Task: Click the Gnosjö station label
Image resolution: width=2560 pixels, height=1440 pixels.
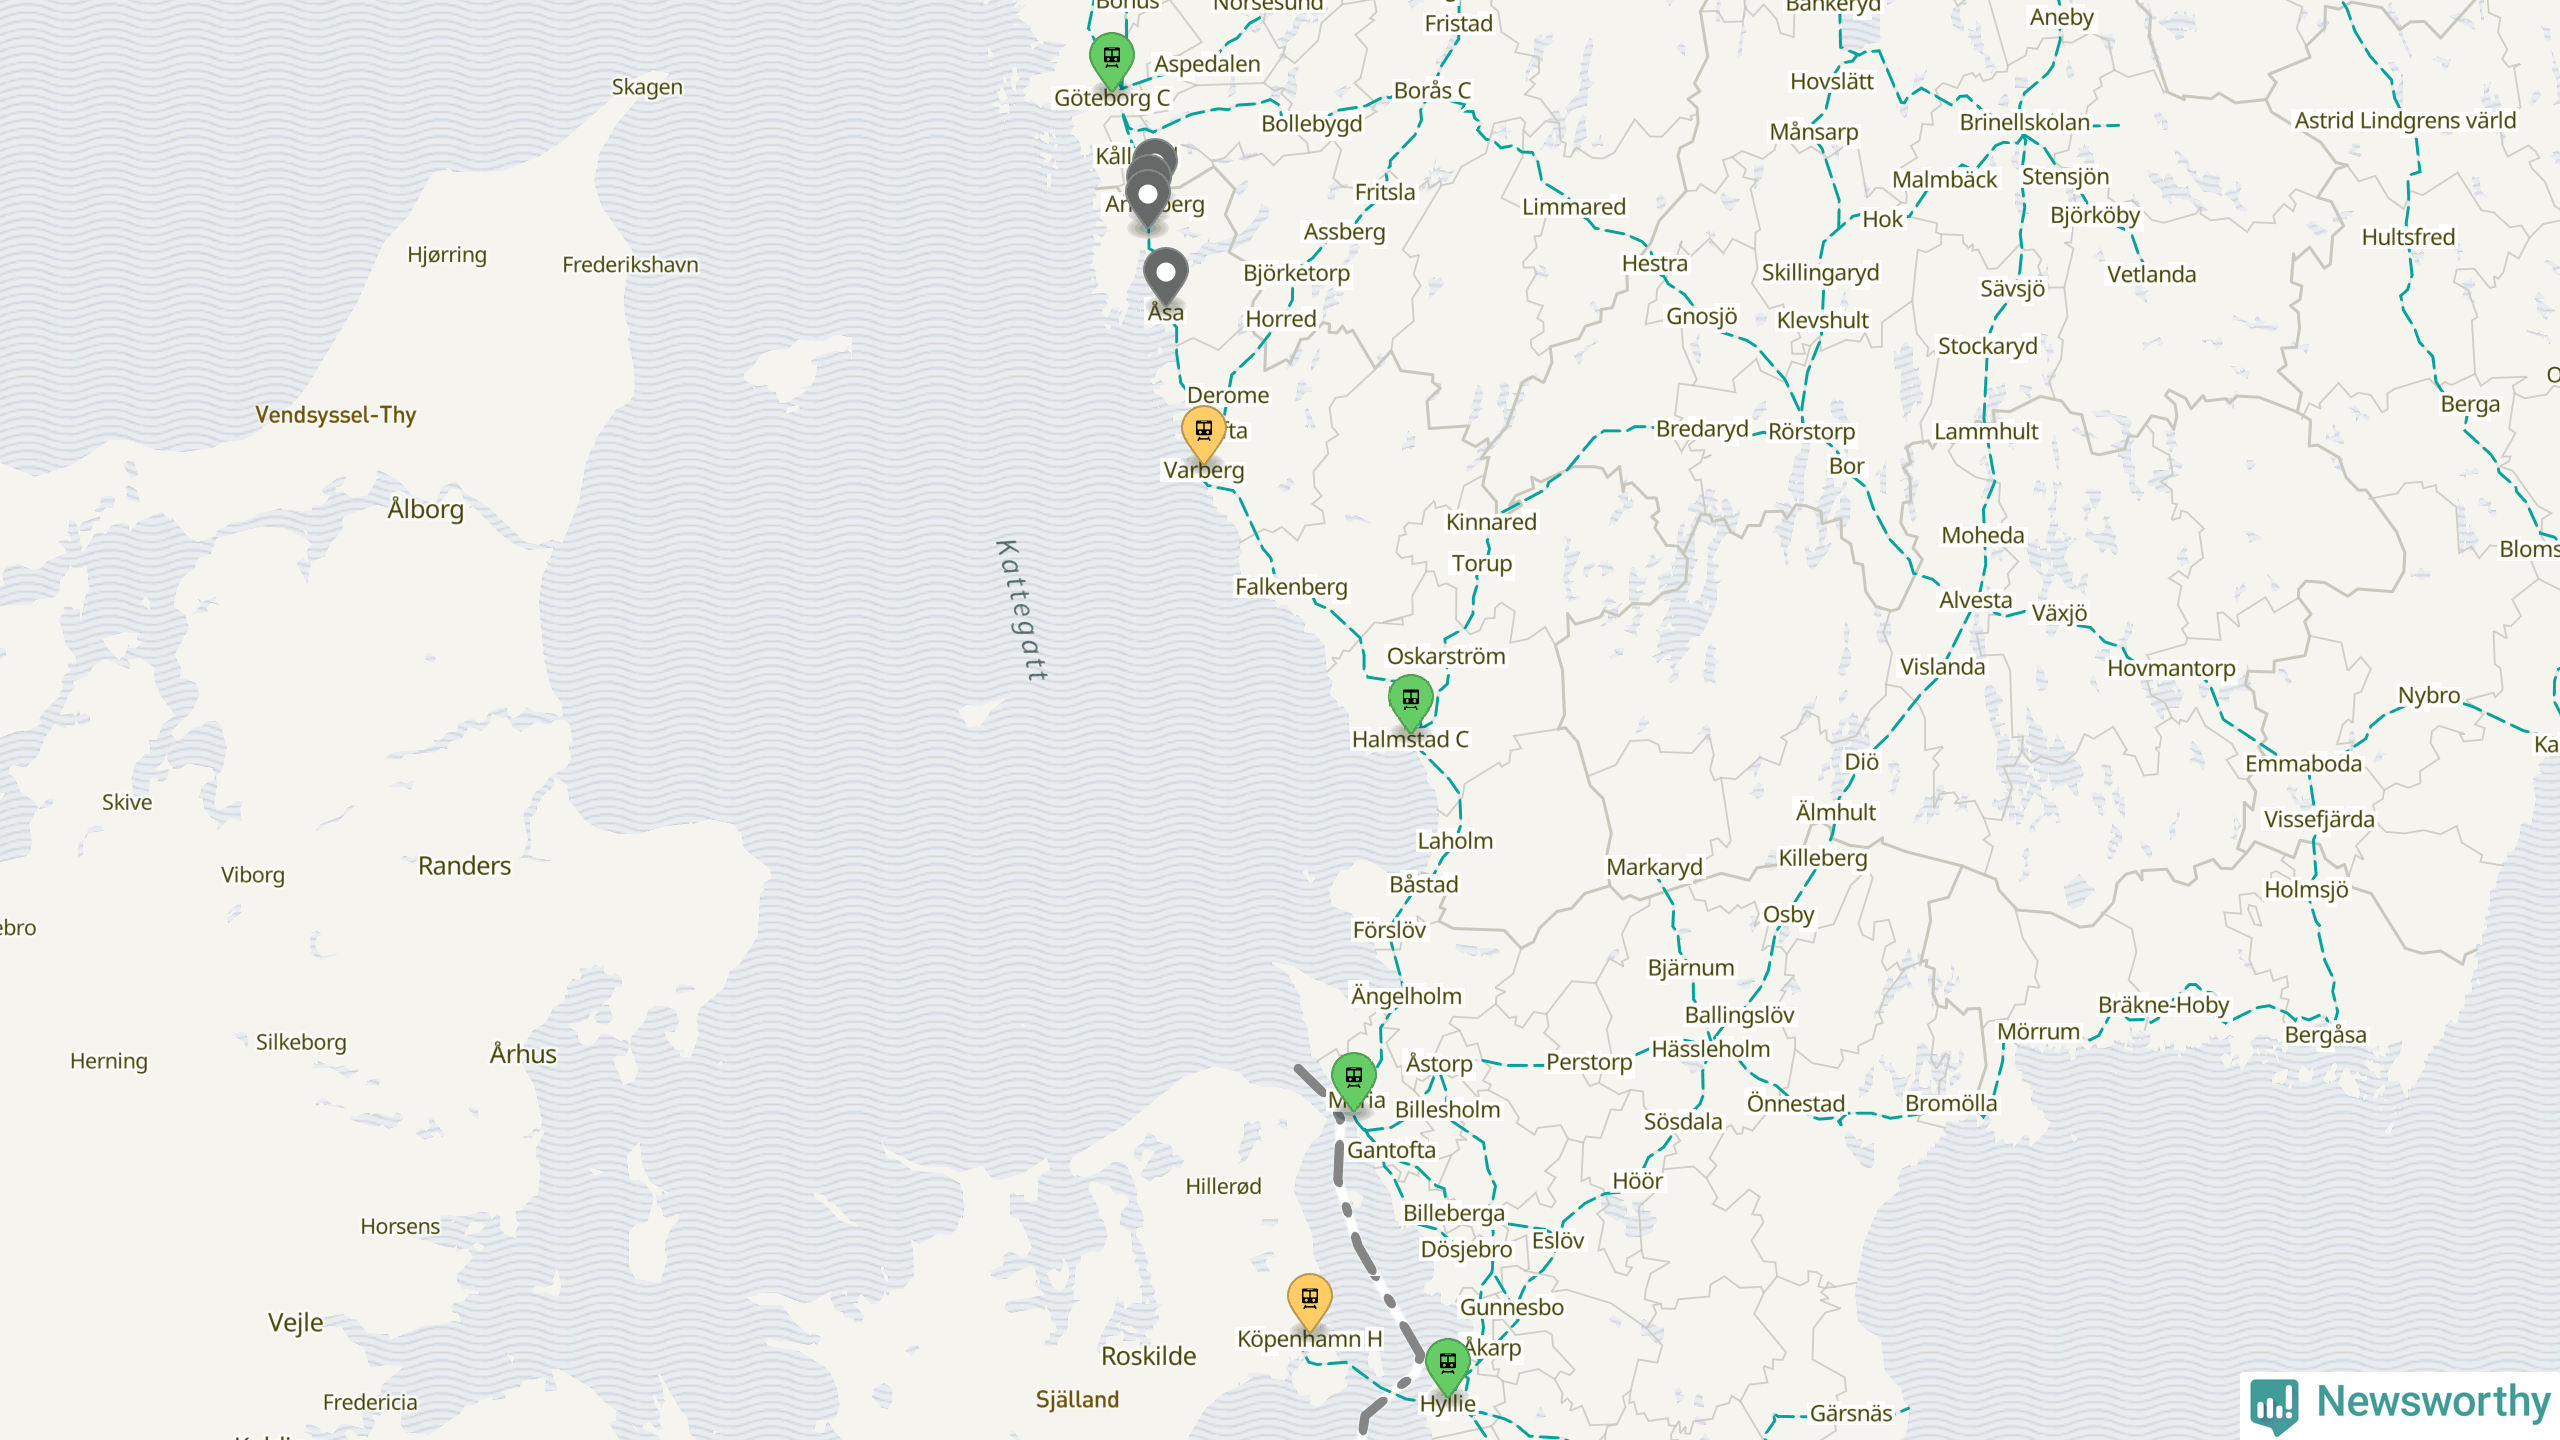Action: click(1701, 316)
